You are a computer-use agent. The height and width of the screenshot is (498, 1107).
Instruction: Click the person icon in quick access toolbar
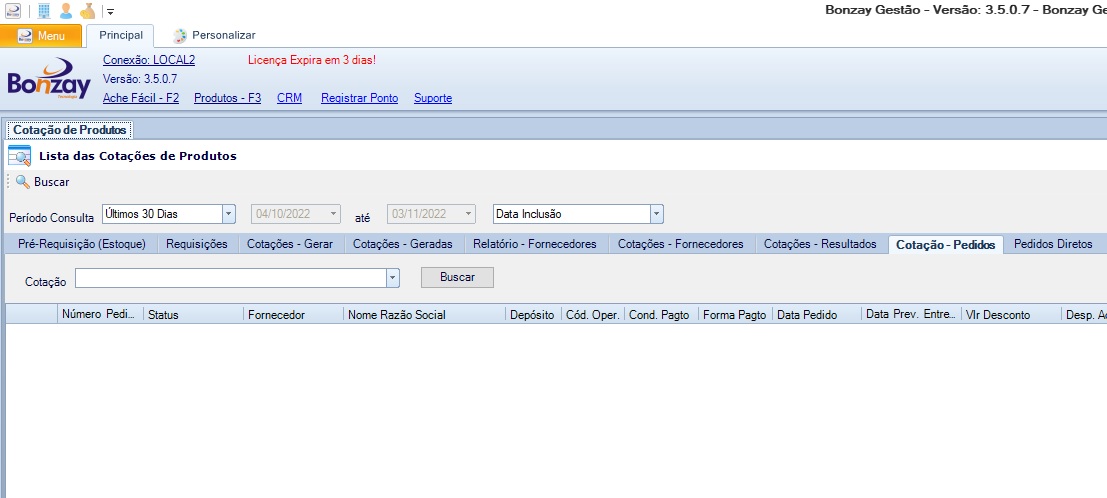(x=66, y=11)
